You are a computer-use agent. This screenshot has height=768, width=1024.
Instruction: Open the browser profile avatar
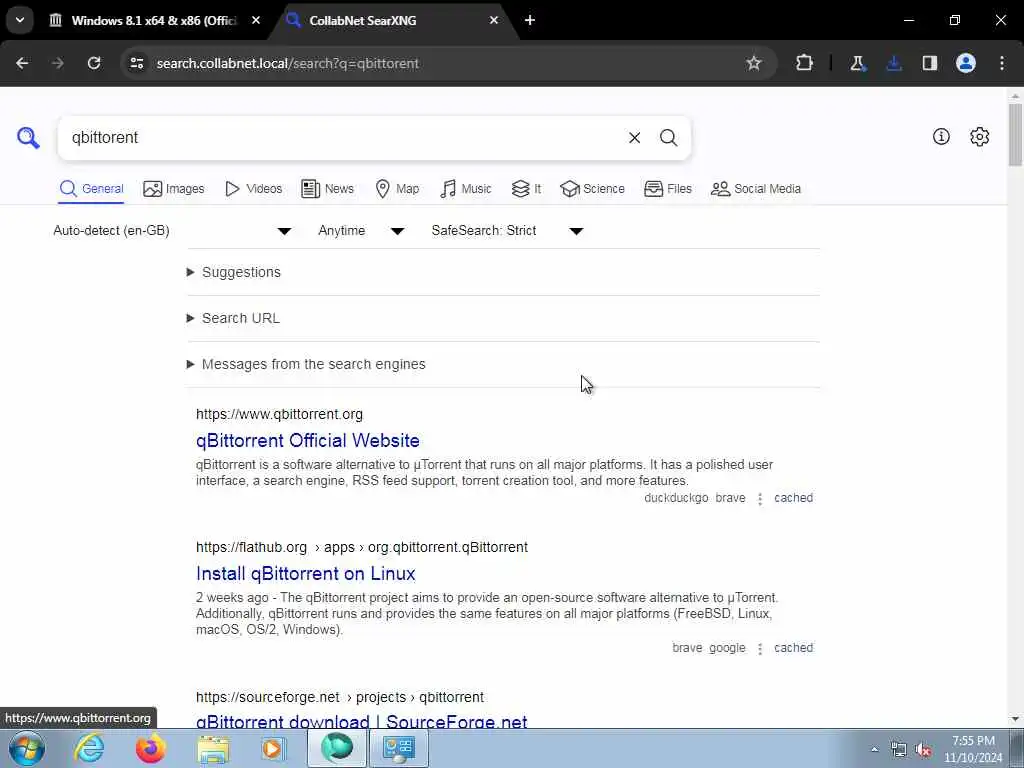pos(966,63)
